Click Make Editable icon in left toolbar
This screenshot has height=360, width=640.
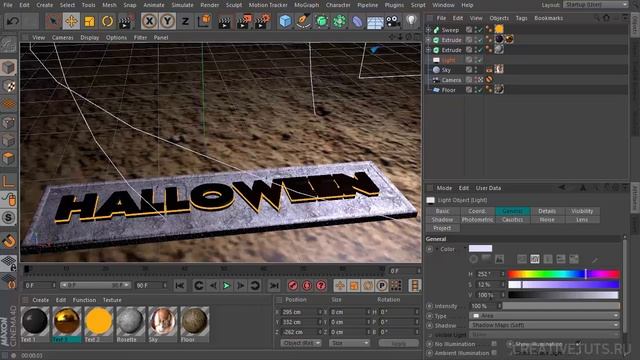(x=8, y=44)
